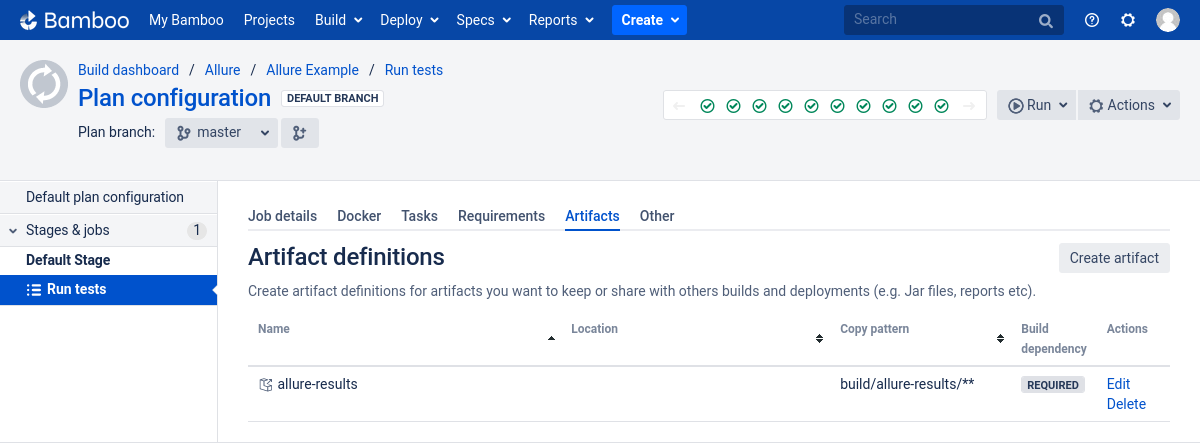
Task: Open My Bamboo in top navigation
Action: (x=186, y=20)
